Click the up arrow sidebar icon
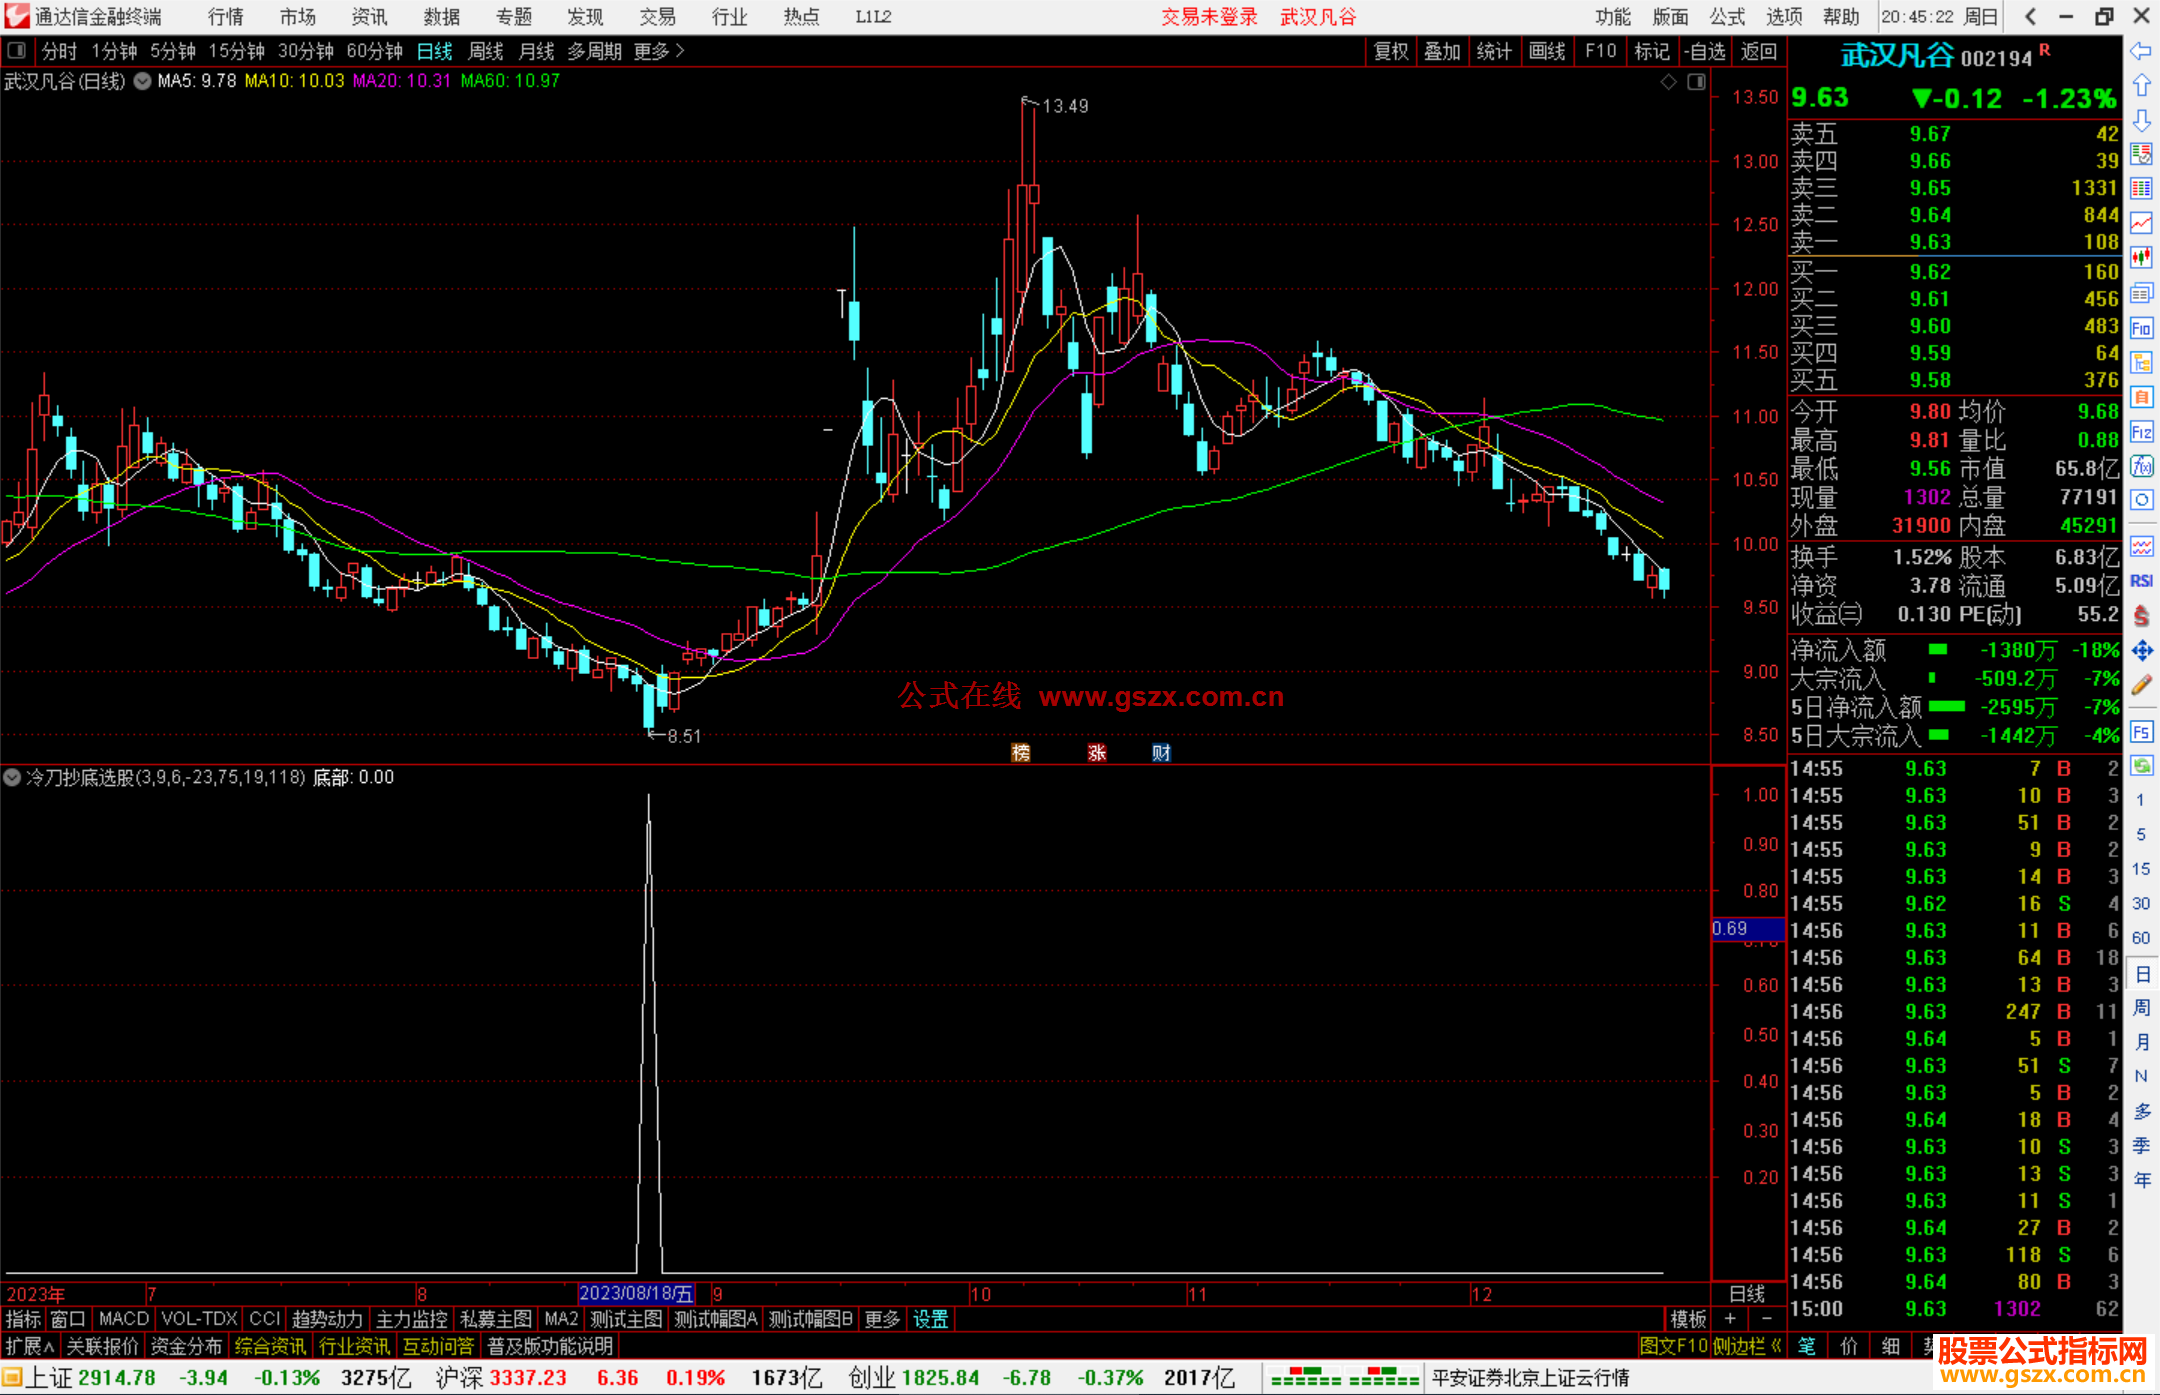This screenshot has width=2160, height=1395. click(2141, 86)
